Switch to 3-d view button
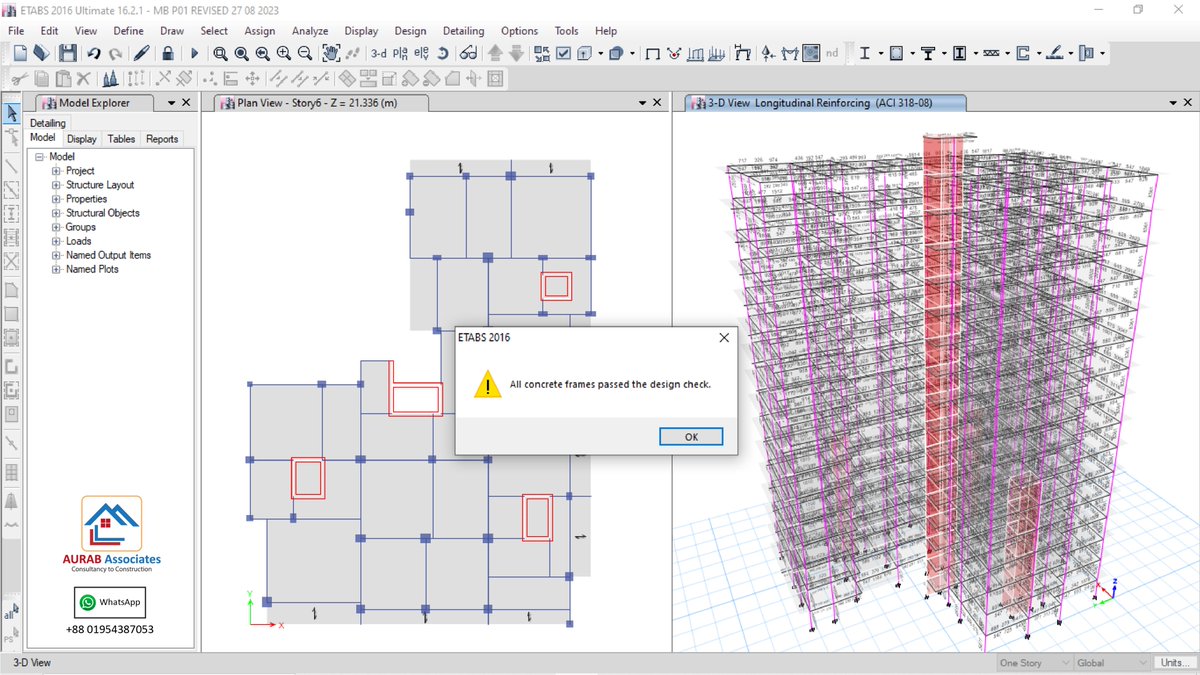The width and height of the screenshot is (1200, 675). tap(379, 54)
